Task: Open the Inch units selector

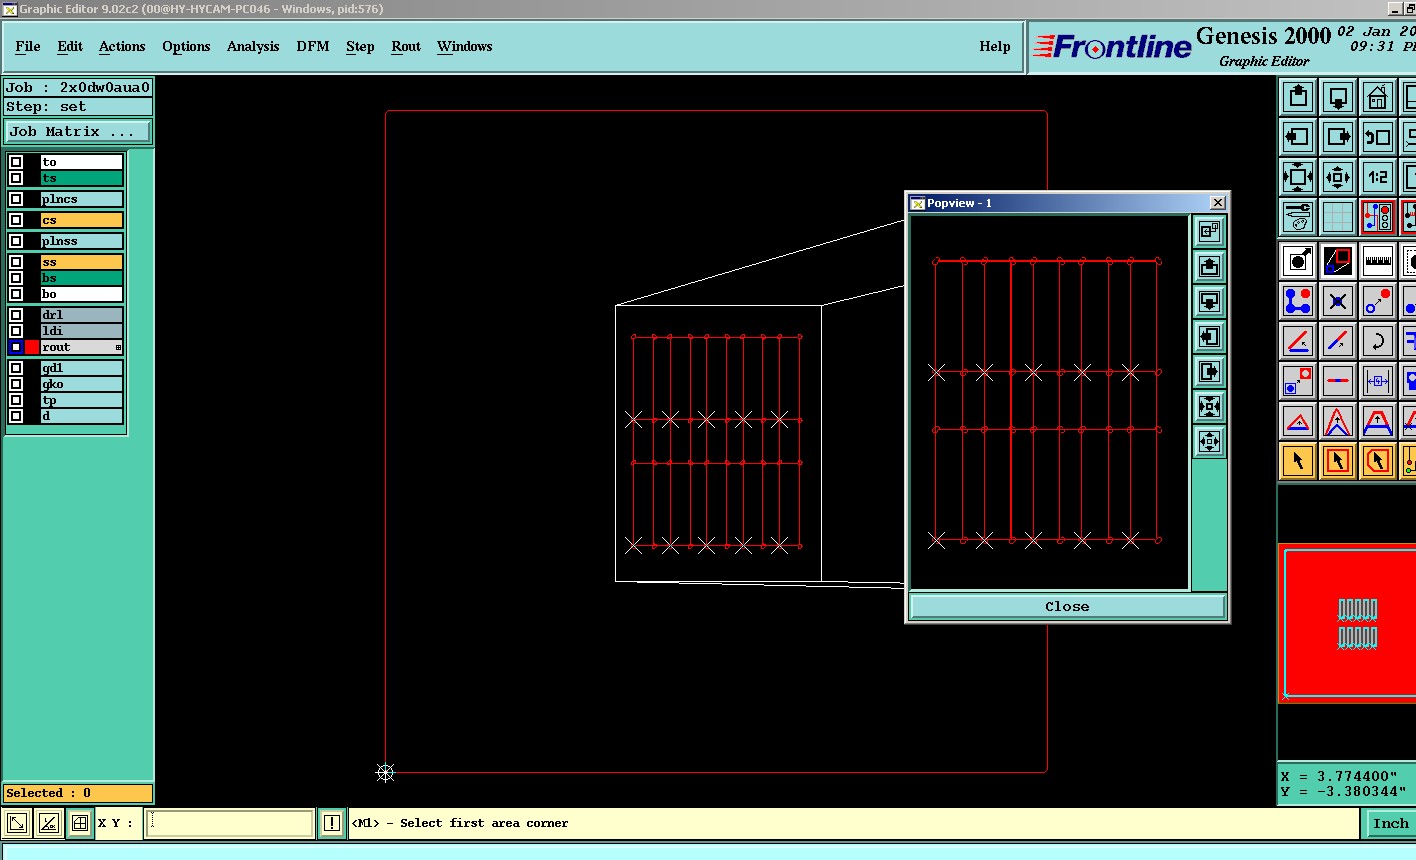Action: tap(1389, 824)
